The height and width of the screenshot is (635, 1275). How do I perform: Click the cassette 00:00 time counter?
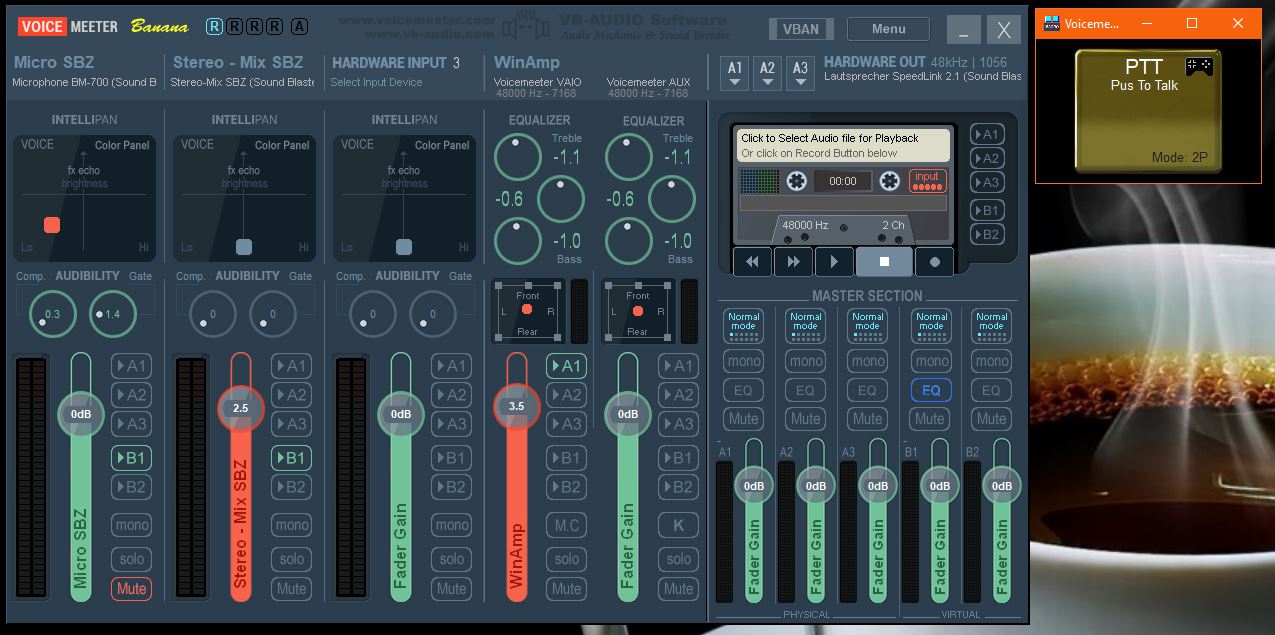coord(843,181)
